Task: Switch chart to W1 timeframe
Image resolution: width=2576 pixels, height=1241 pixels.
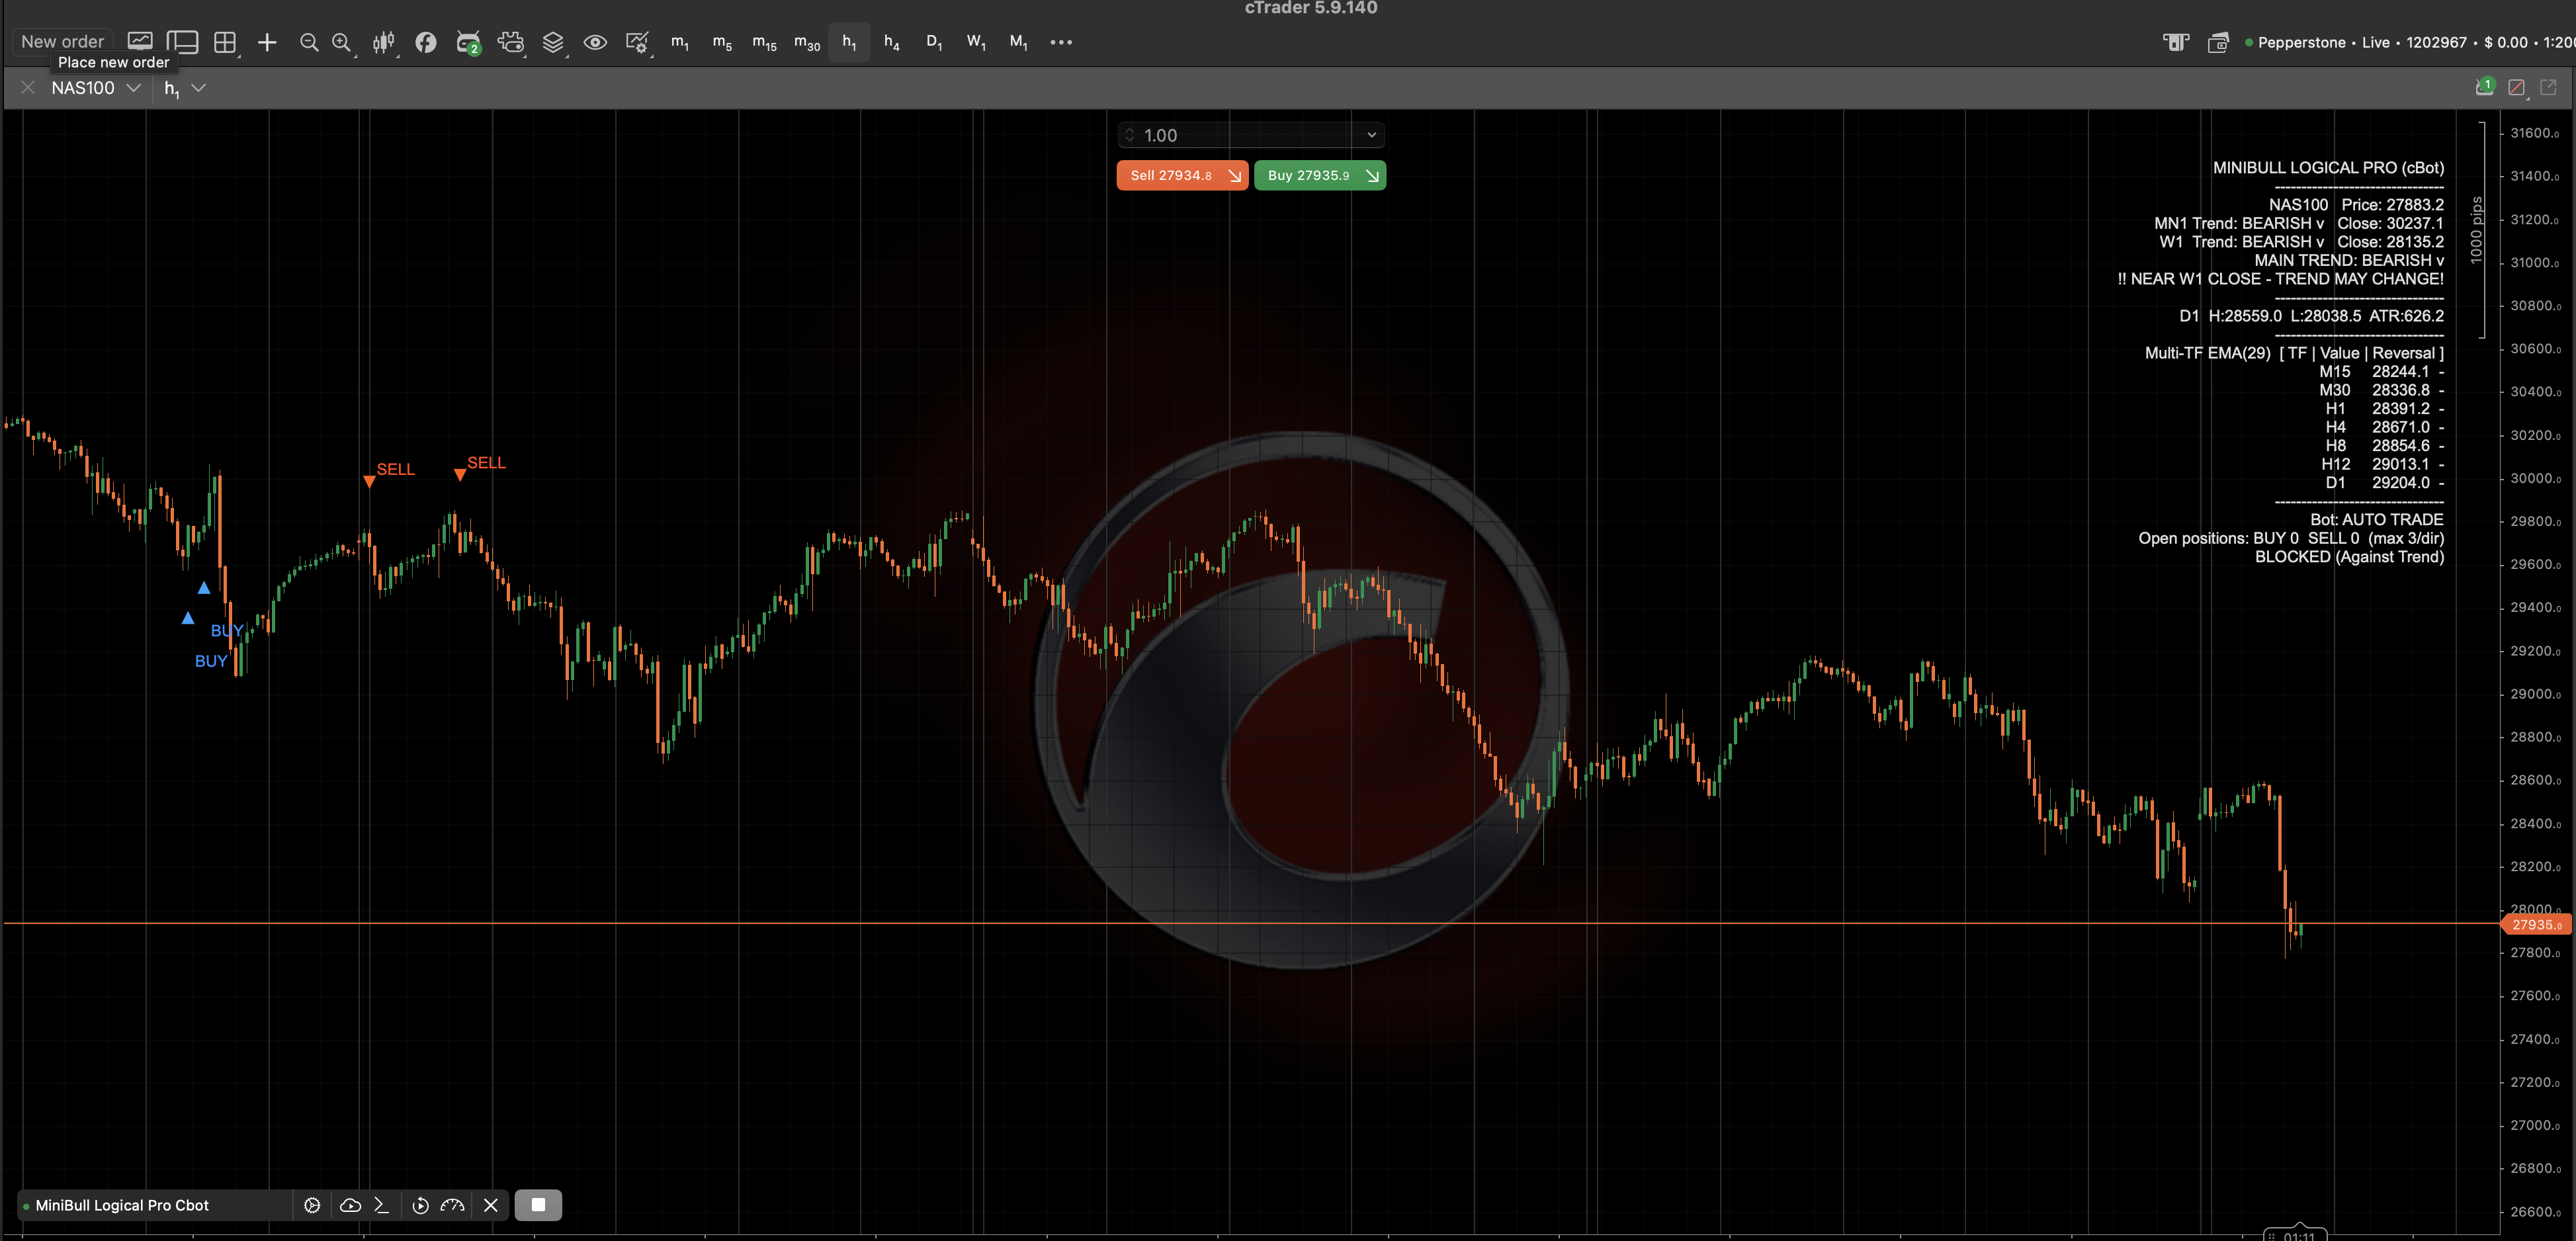Action: pyautogui.click(x=976, y=42)
